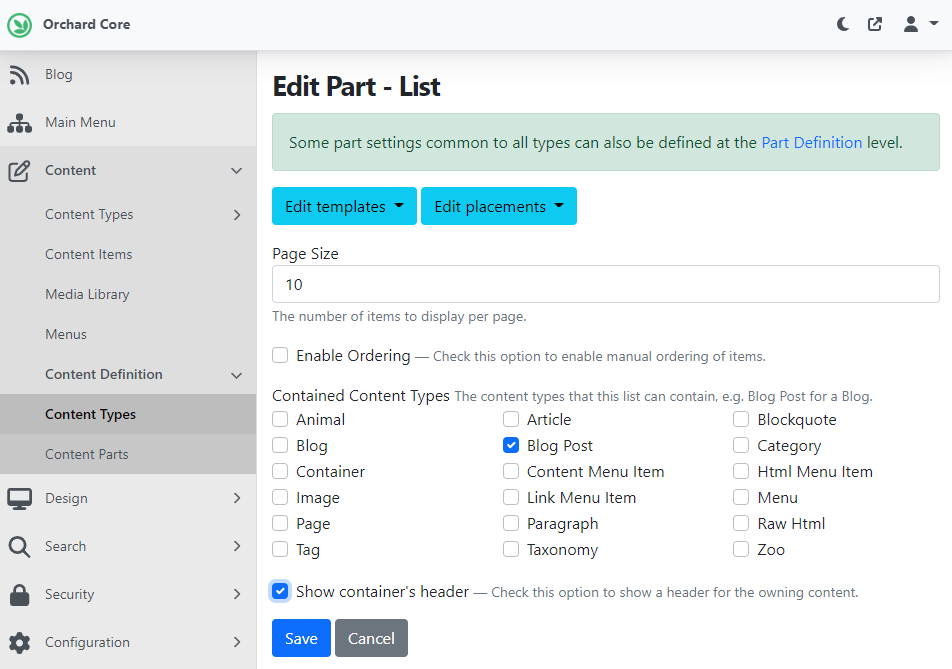Select Content Parts in sidebar
Image resolution: width=952 pixels, height=669 pixels.
click(x=128, y=454)
